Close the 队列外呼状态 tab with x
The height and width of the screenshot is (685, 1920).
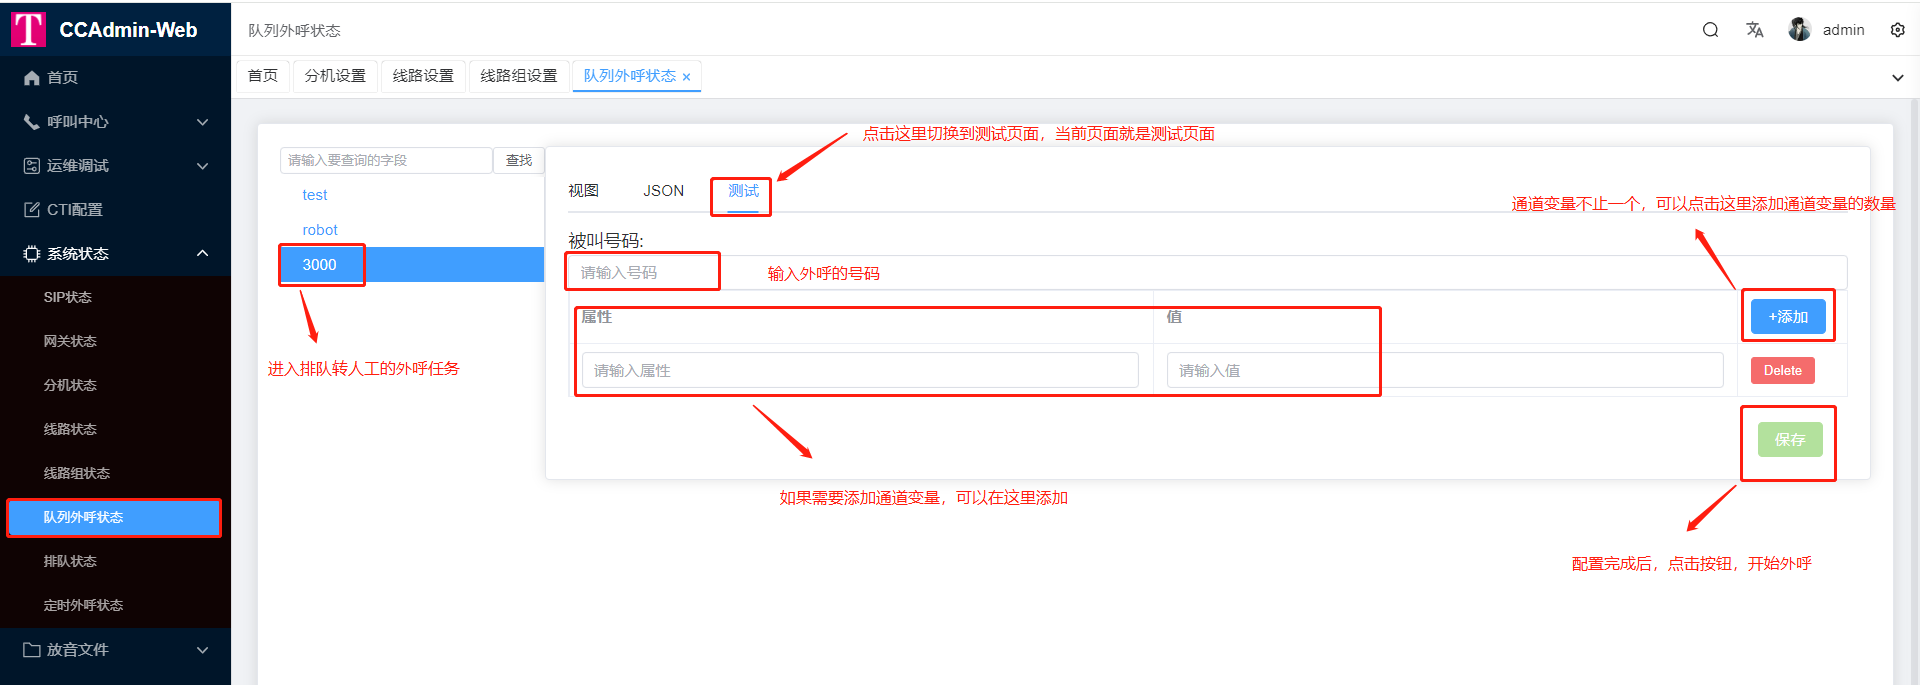pyautogui.click(x=686, y=77)
